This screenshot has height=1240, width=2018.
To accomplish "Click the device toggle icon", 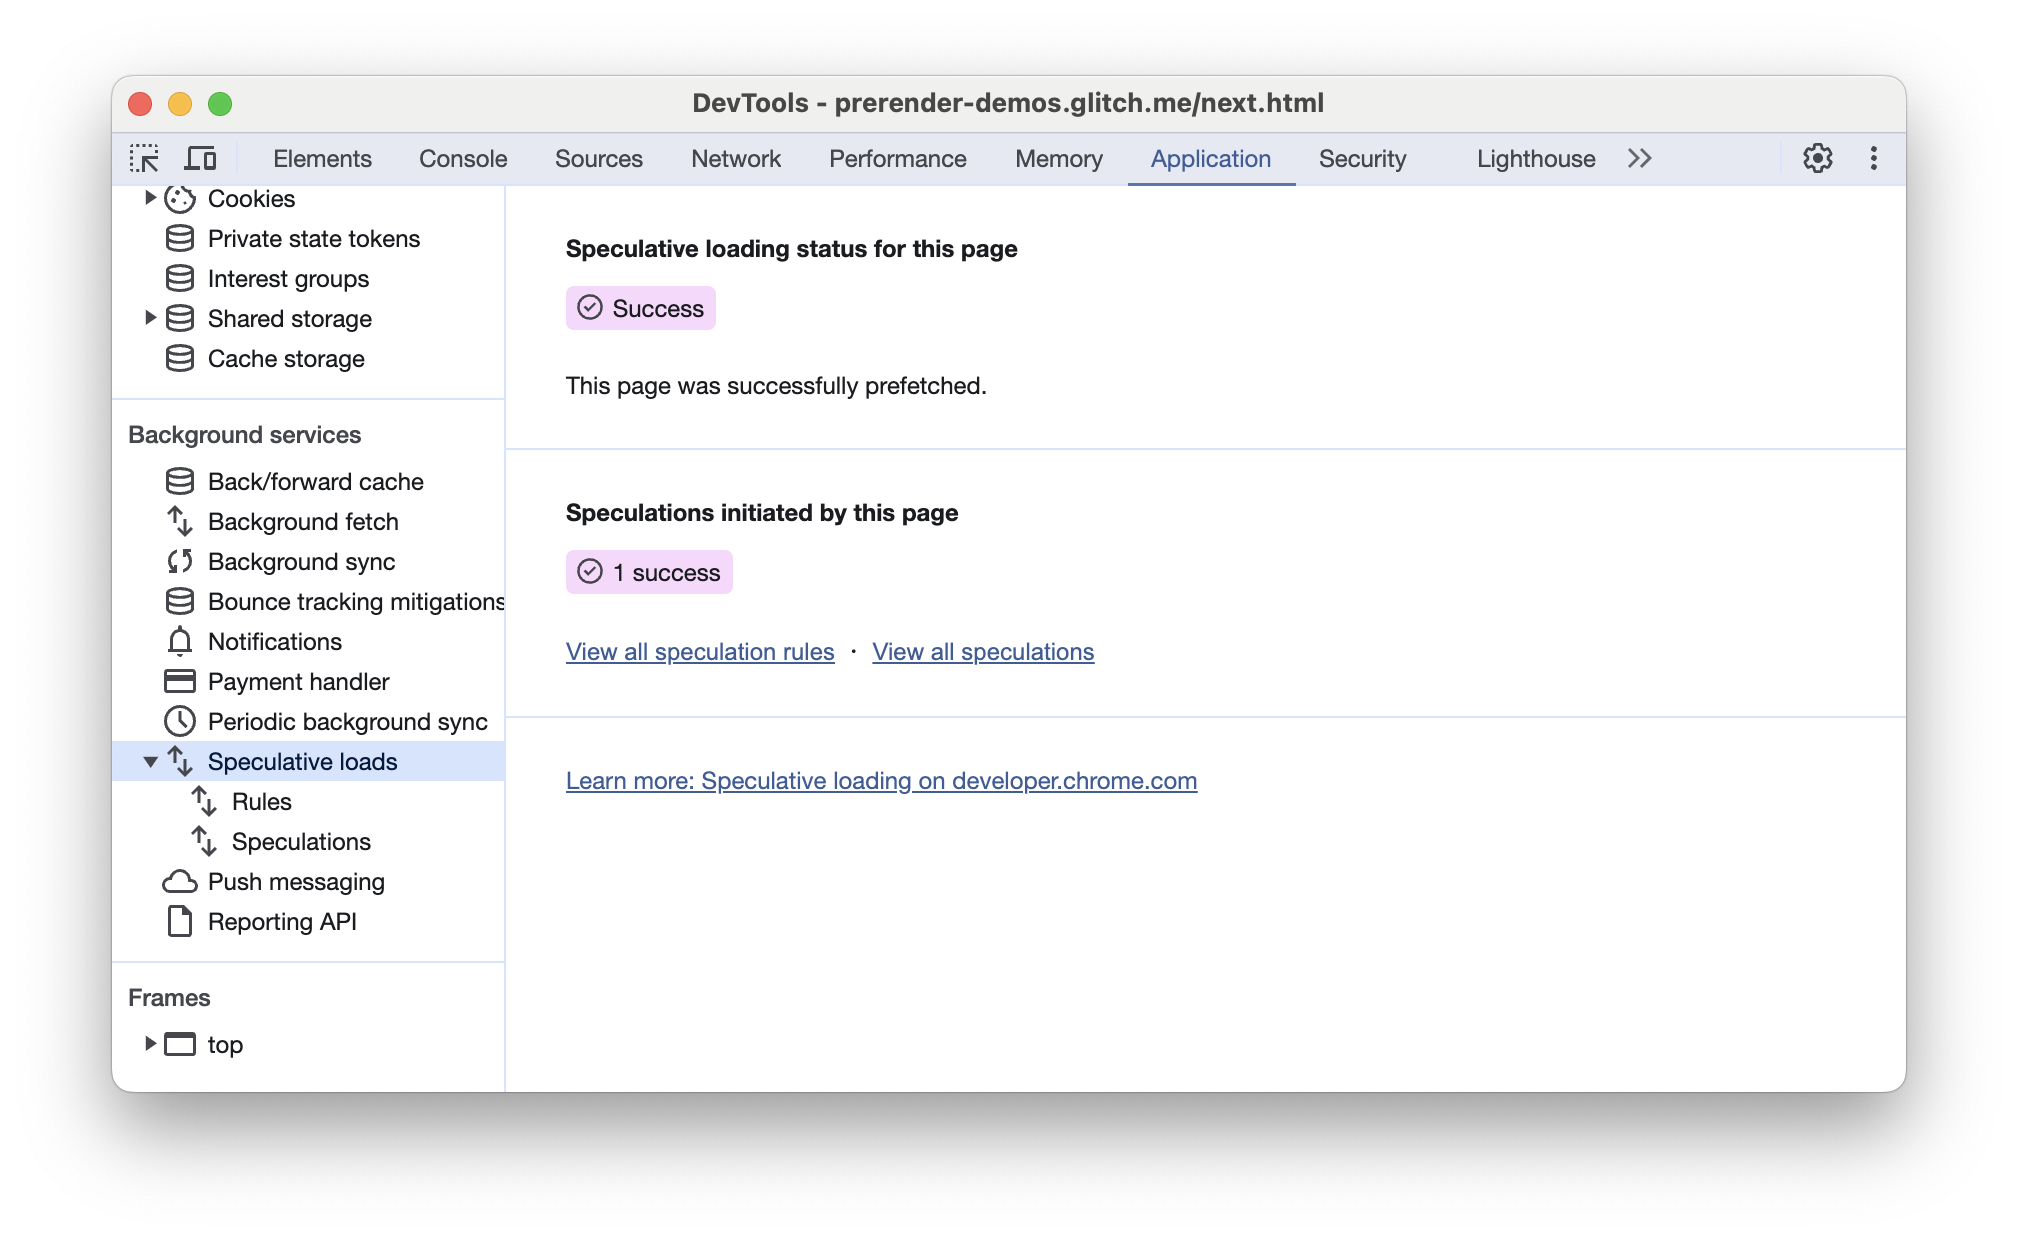I will pos(202,159).
